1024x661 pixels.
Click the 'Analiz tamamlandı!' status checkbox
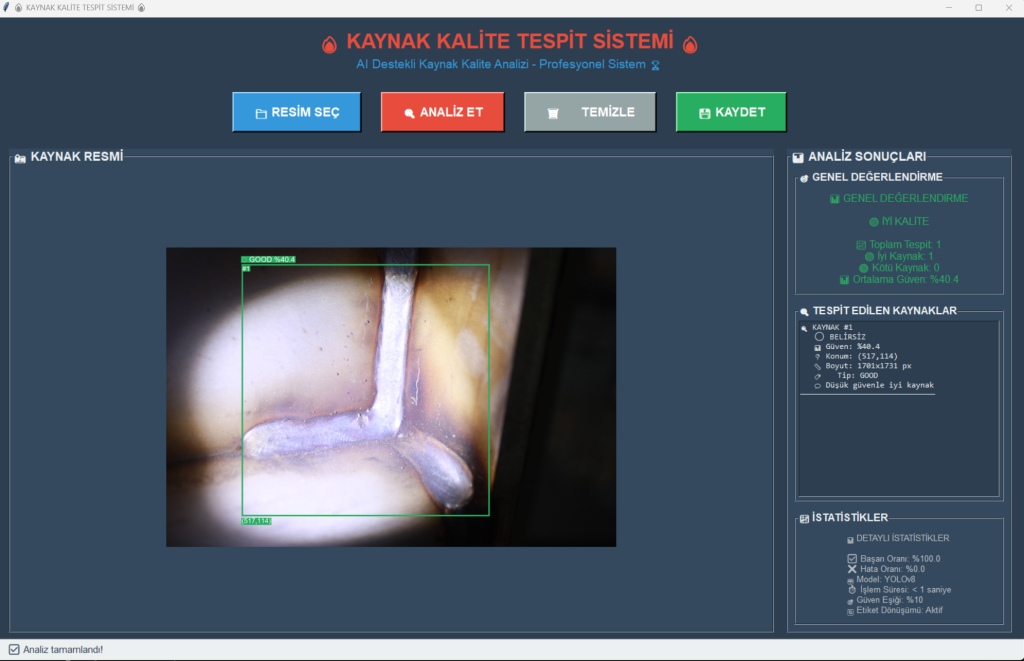pos(14,650)
